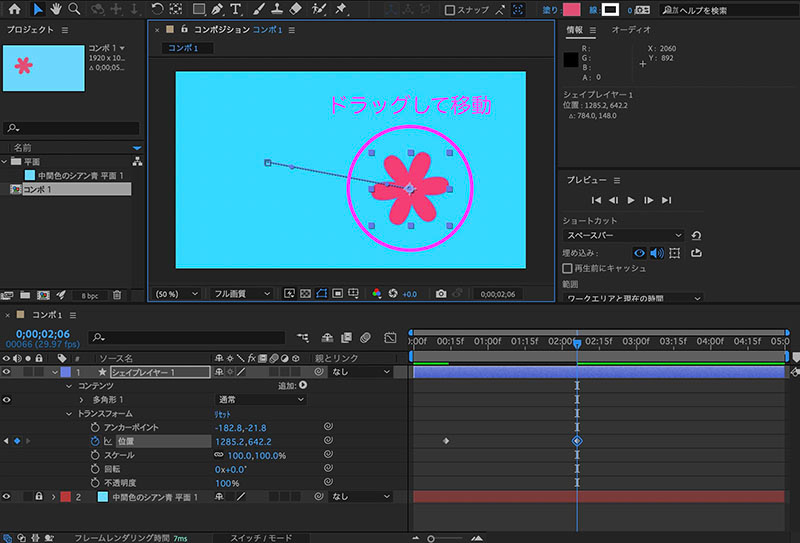The image size is (800, 543).
Task: Open the 通常 blend mode dropdown
Action: coord(260,400)
